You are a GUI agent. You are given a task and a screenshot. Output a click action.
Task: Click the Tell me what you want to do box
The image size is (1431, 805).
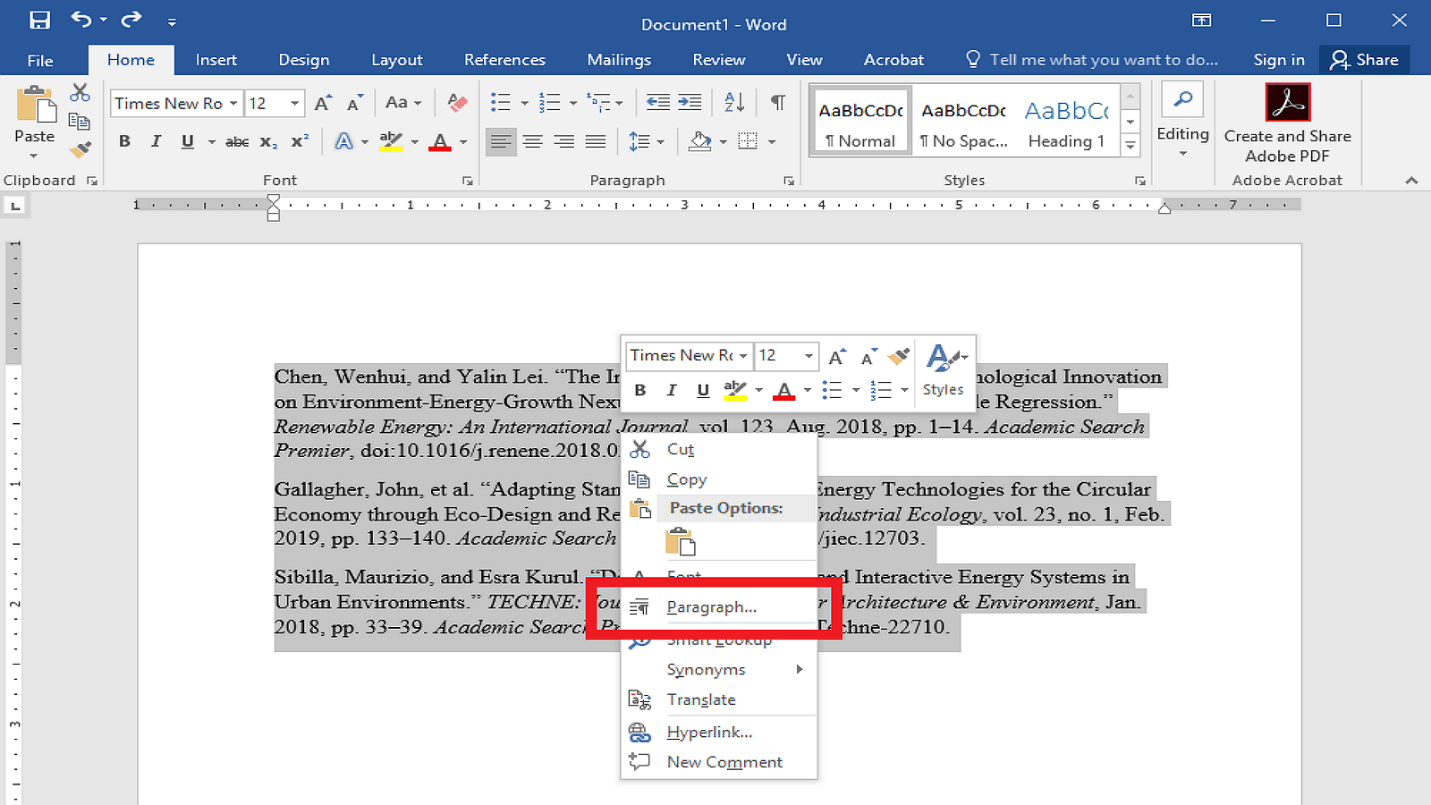click(1092, 60)
